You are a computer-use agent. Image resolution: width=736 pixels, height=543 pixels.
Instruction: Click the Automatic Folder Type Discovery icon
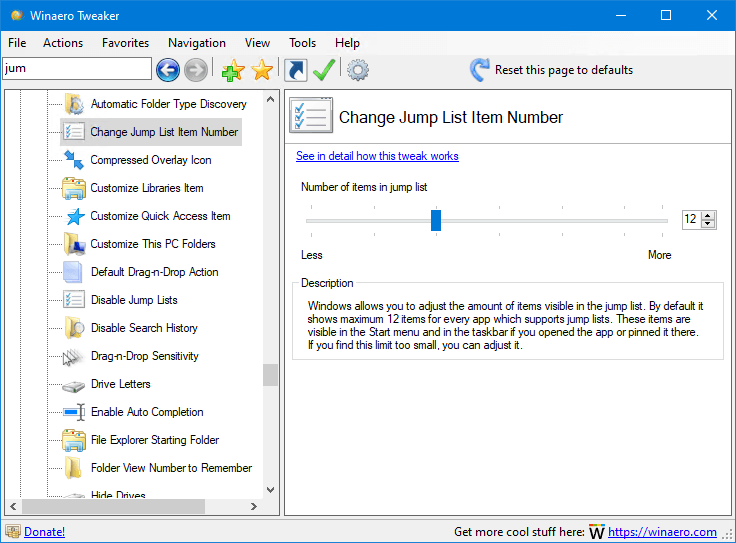[x=74, y=104]
